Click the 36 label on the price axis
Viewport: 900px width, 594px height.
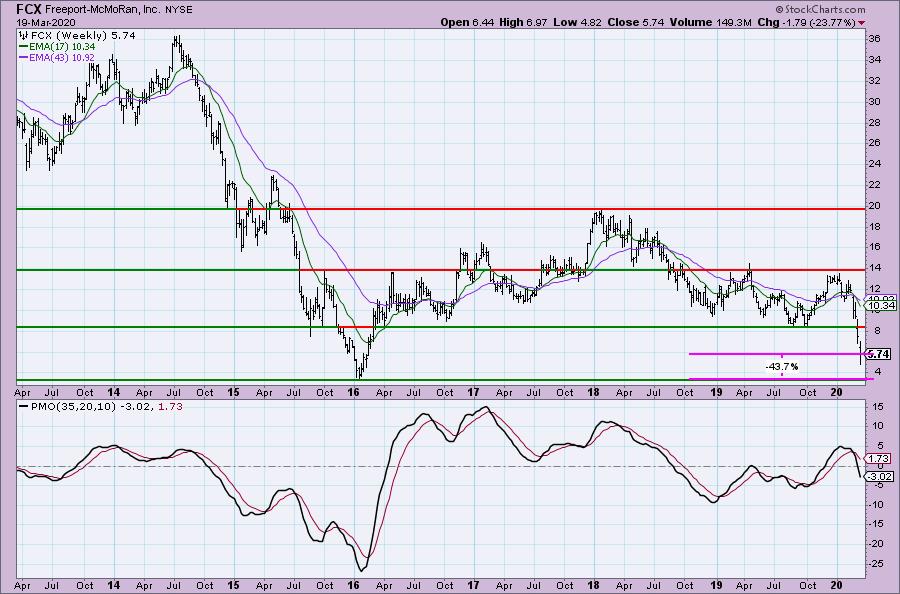(874, 39)
